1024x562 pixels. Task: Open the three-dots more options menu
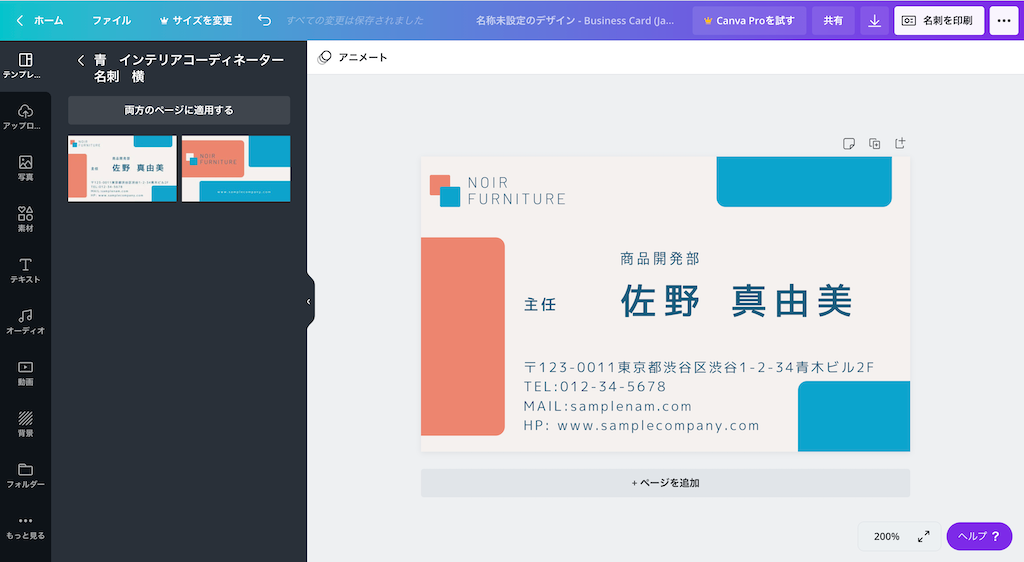(1003, 20)
